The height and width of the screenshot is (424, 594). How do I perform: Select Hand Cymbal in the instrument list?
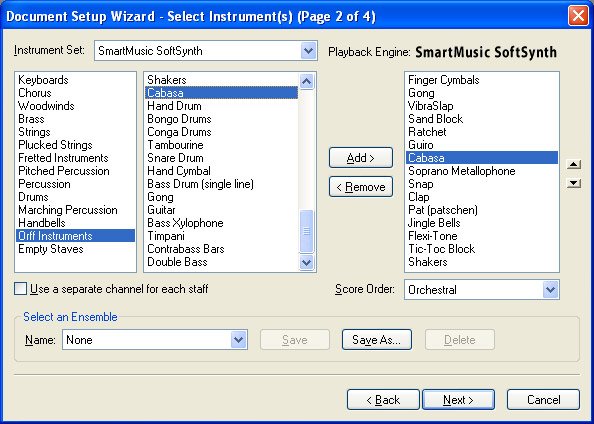point(222,171)
